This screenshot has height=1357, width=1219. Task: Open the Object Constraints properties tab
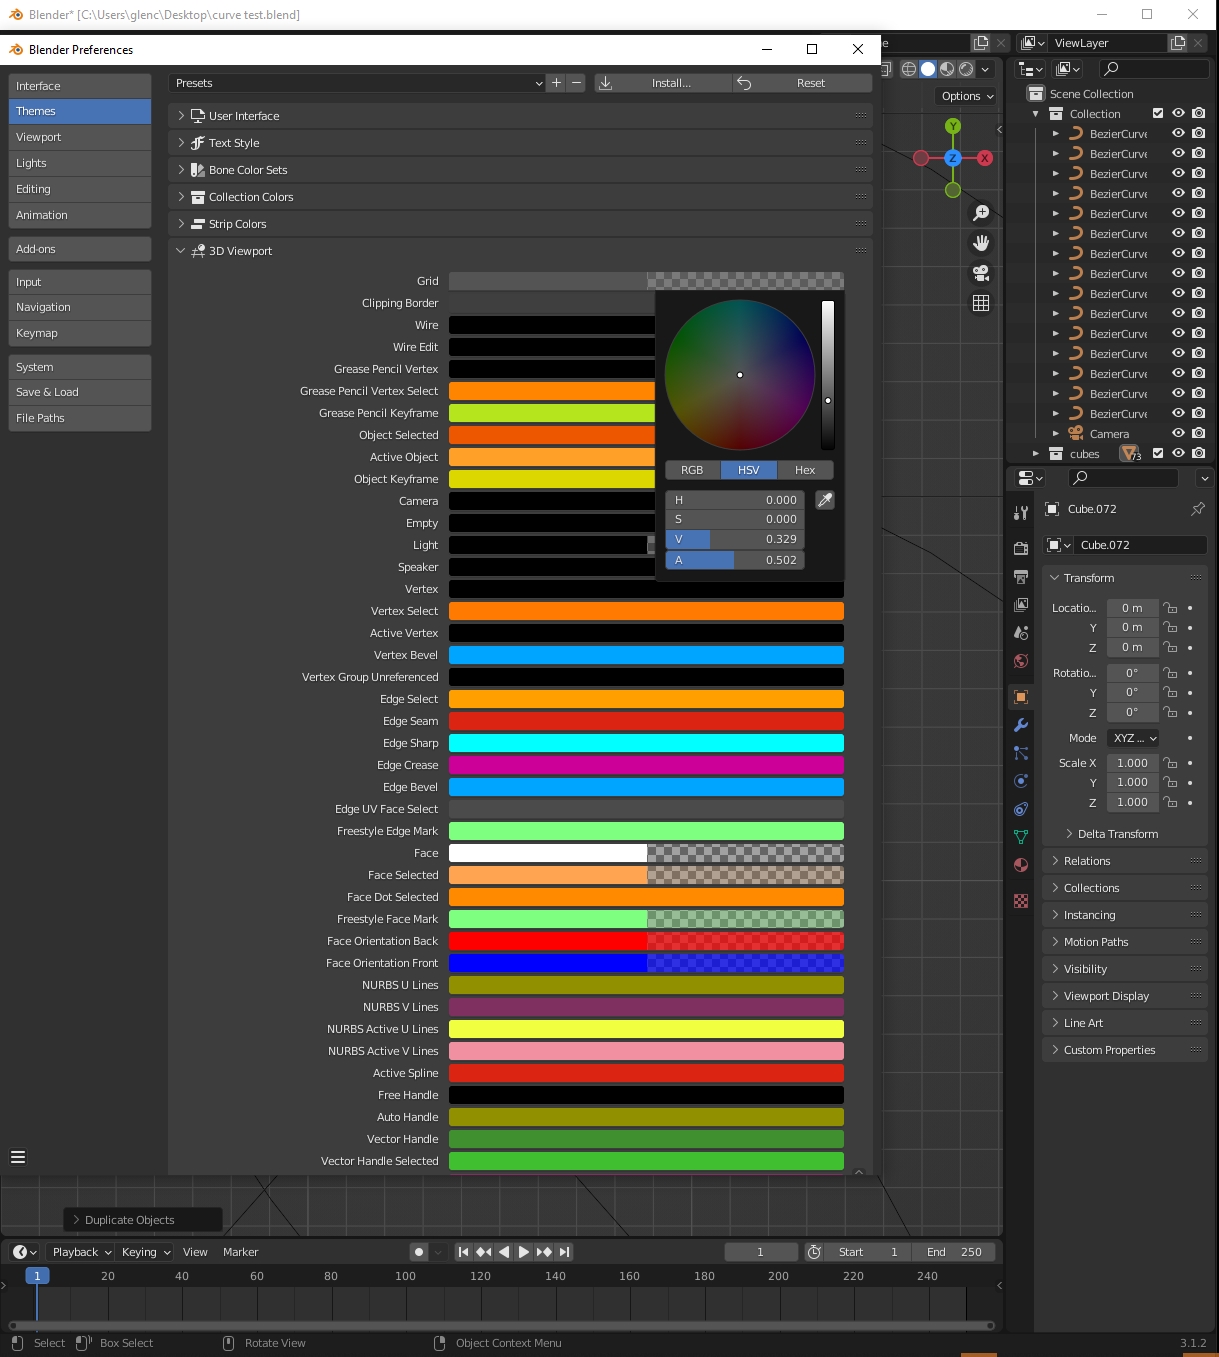pos(1021,809)
